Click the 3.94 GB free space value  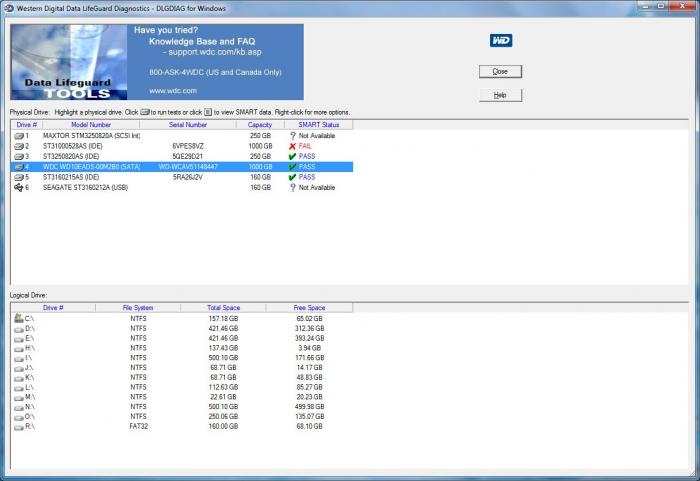(309, 348)
